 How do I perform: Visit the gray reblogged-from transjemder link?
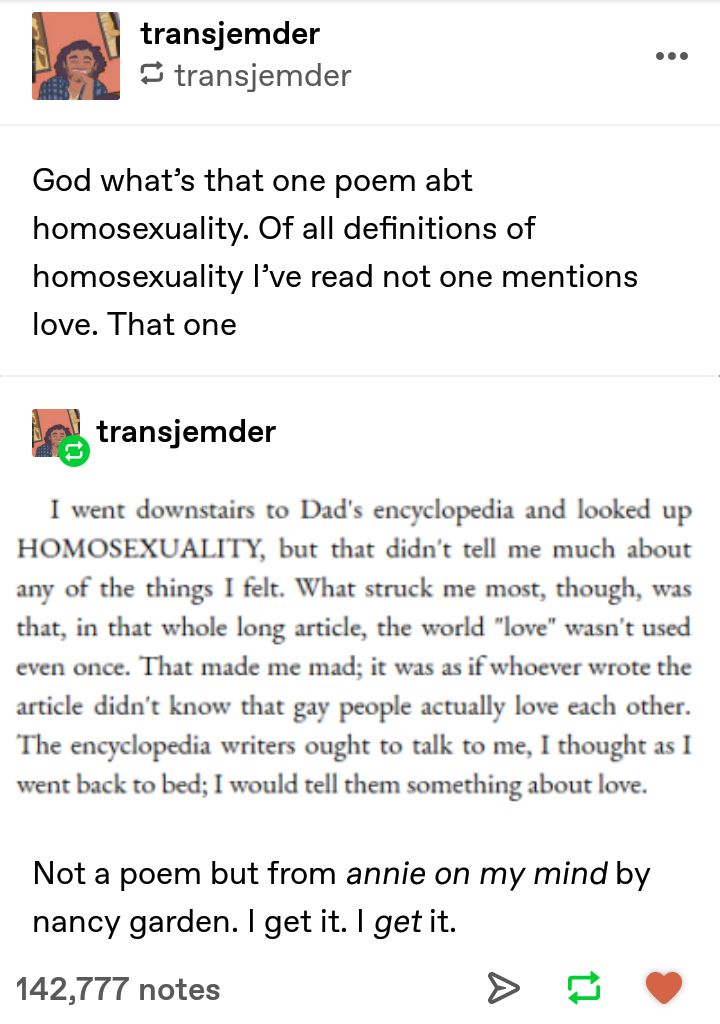click(263, 76)
